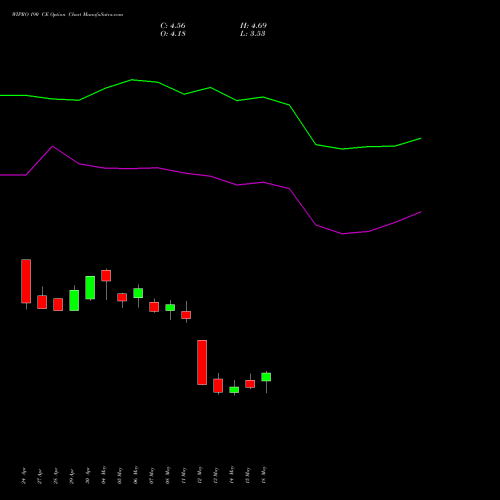Click the red candlestick at 28 Apr

click(58, 304)
